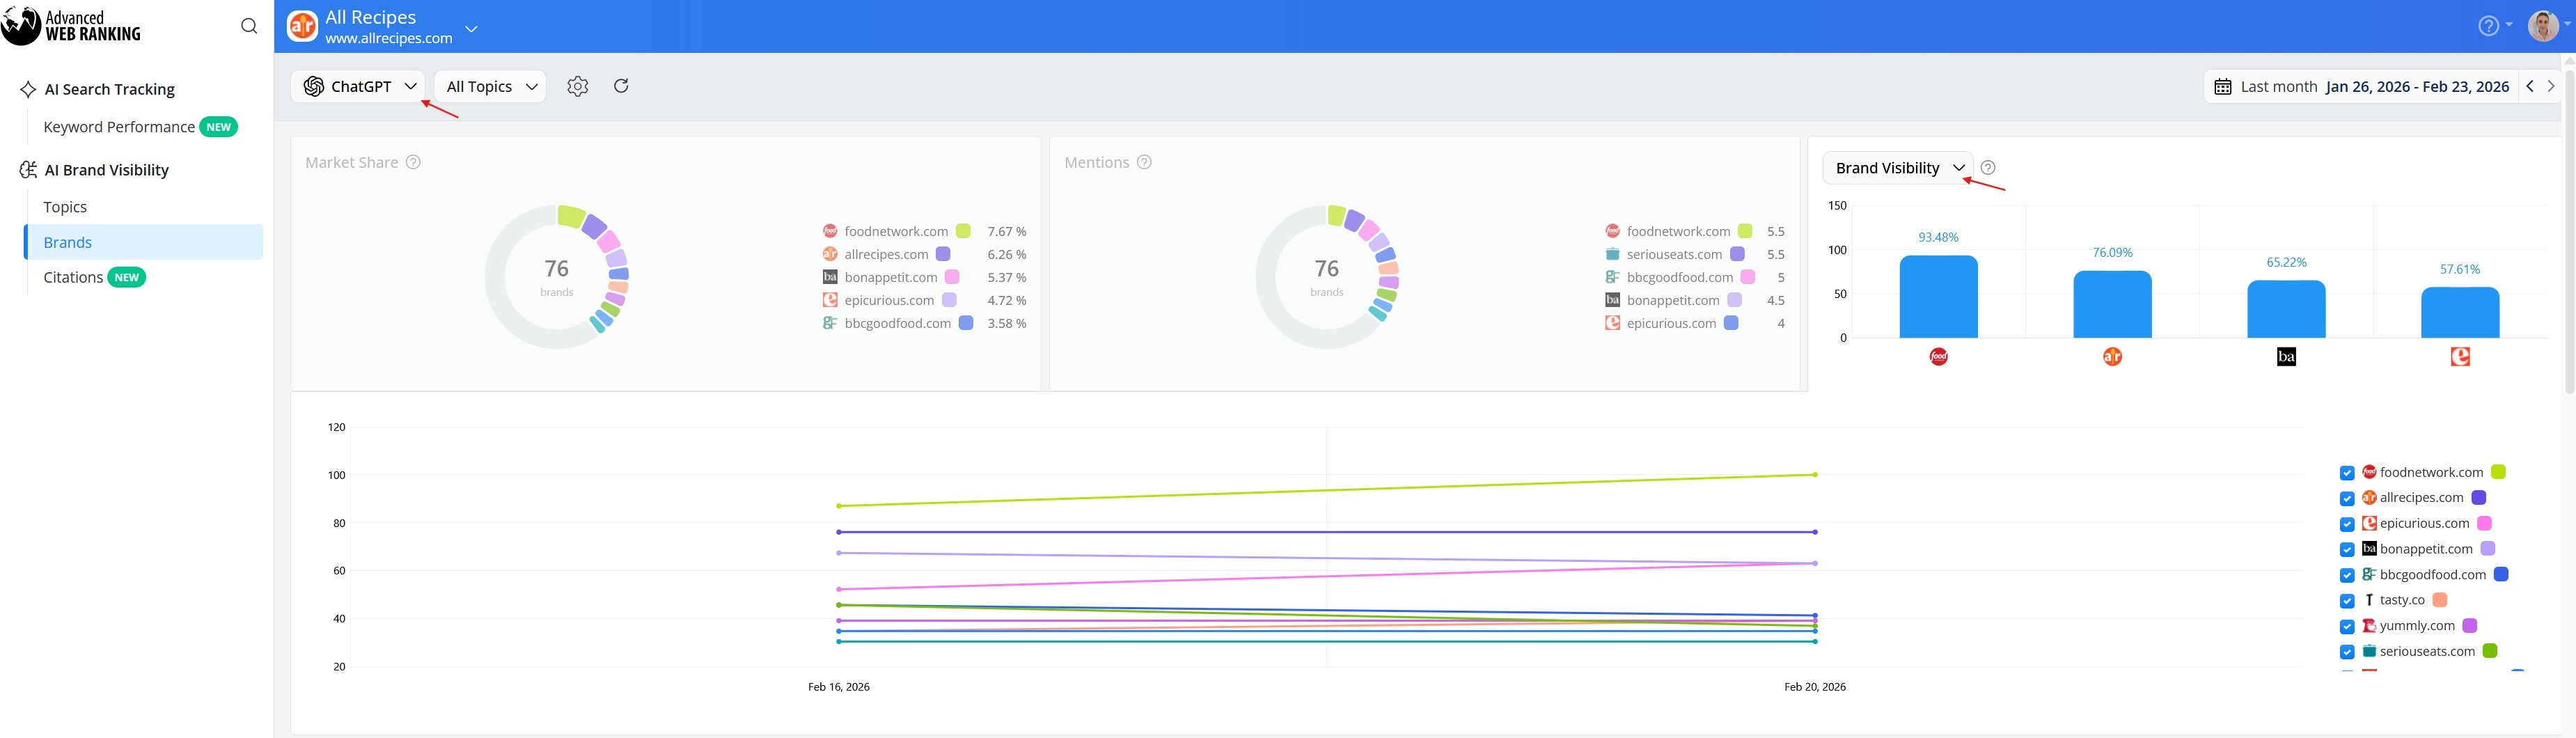Uncheck yummly.com in chart legend
The width and height of the screenshot is (2576, 738).
(2347, 627)
